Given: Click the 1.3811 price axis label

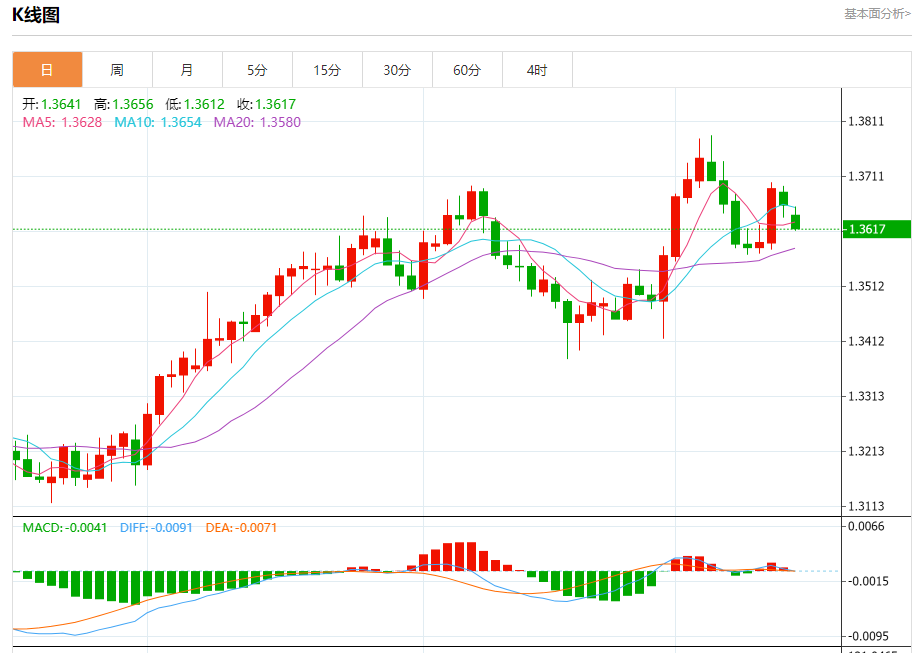Looking at the screenshot, I should pos(865,122).
